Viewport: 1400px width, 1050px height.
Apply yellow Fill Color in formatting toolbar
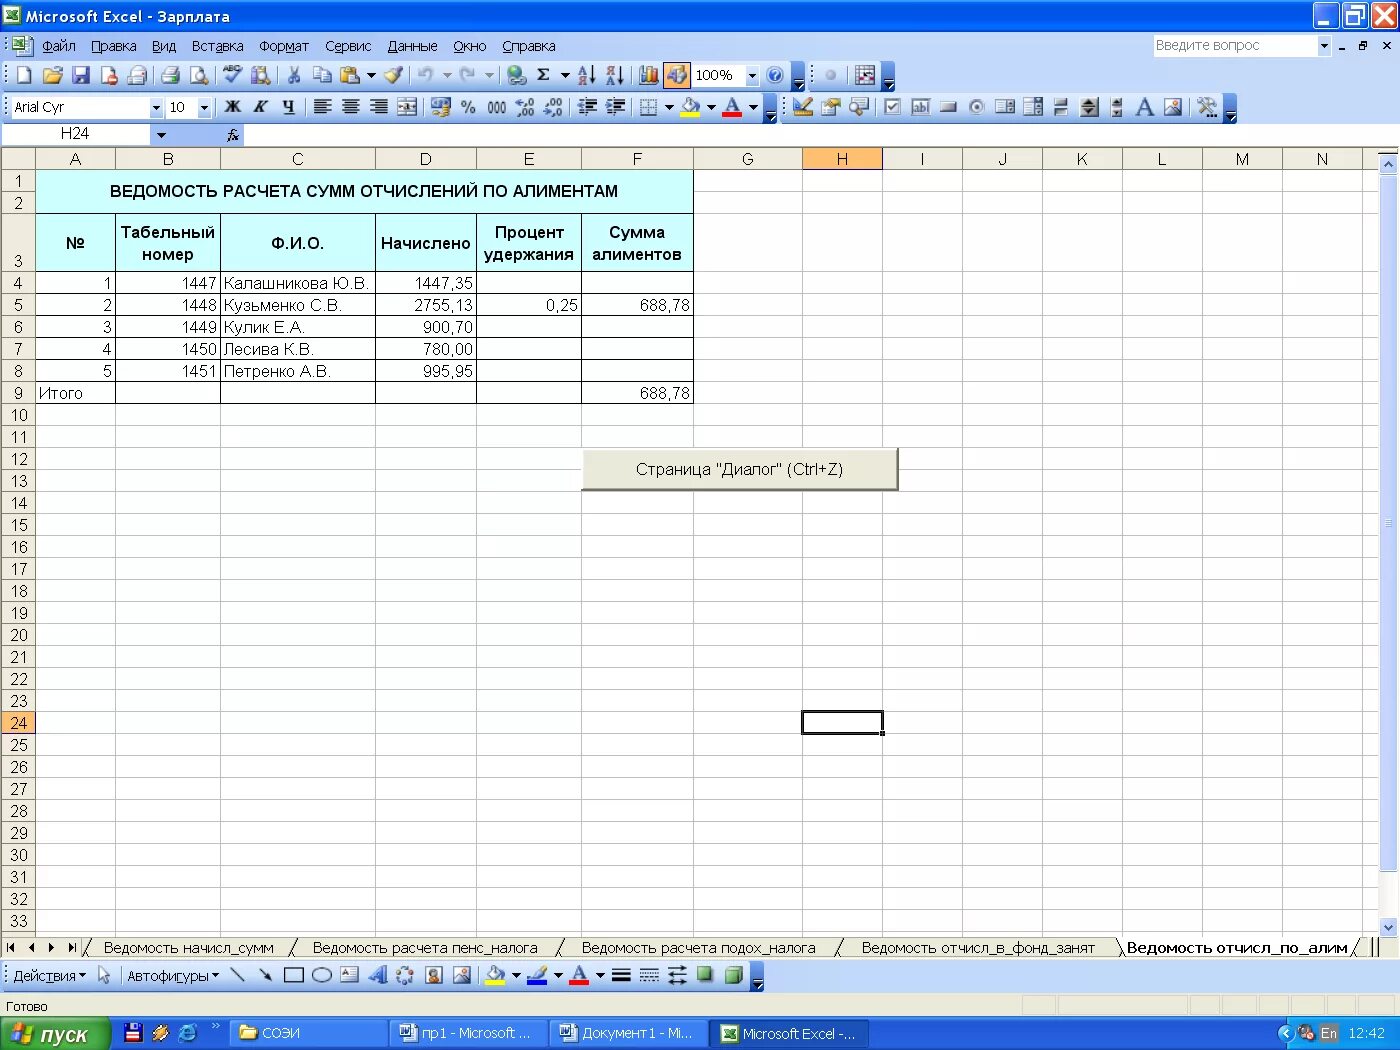click(x=690, y=107)
